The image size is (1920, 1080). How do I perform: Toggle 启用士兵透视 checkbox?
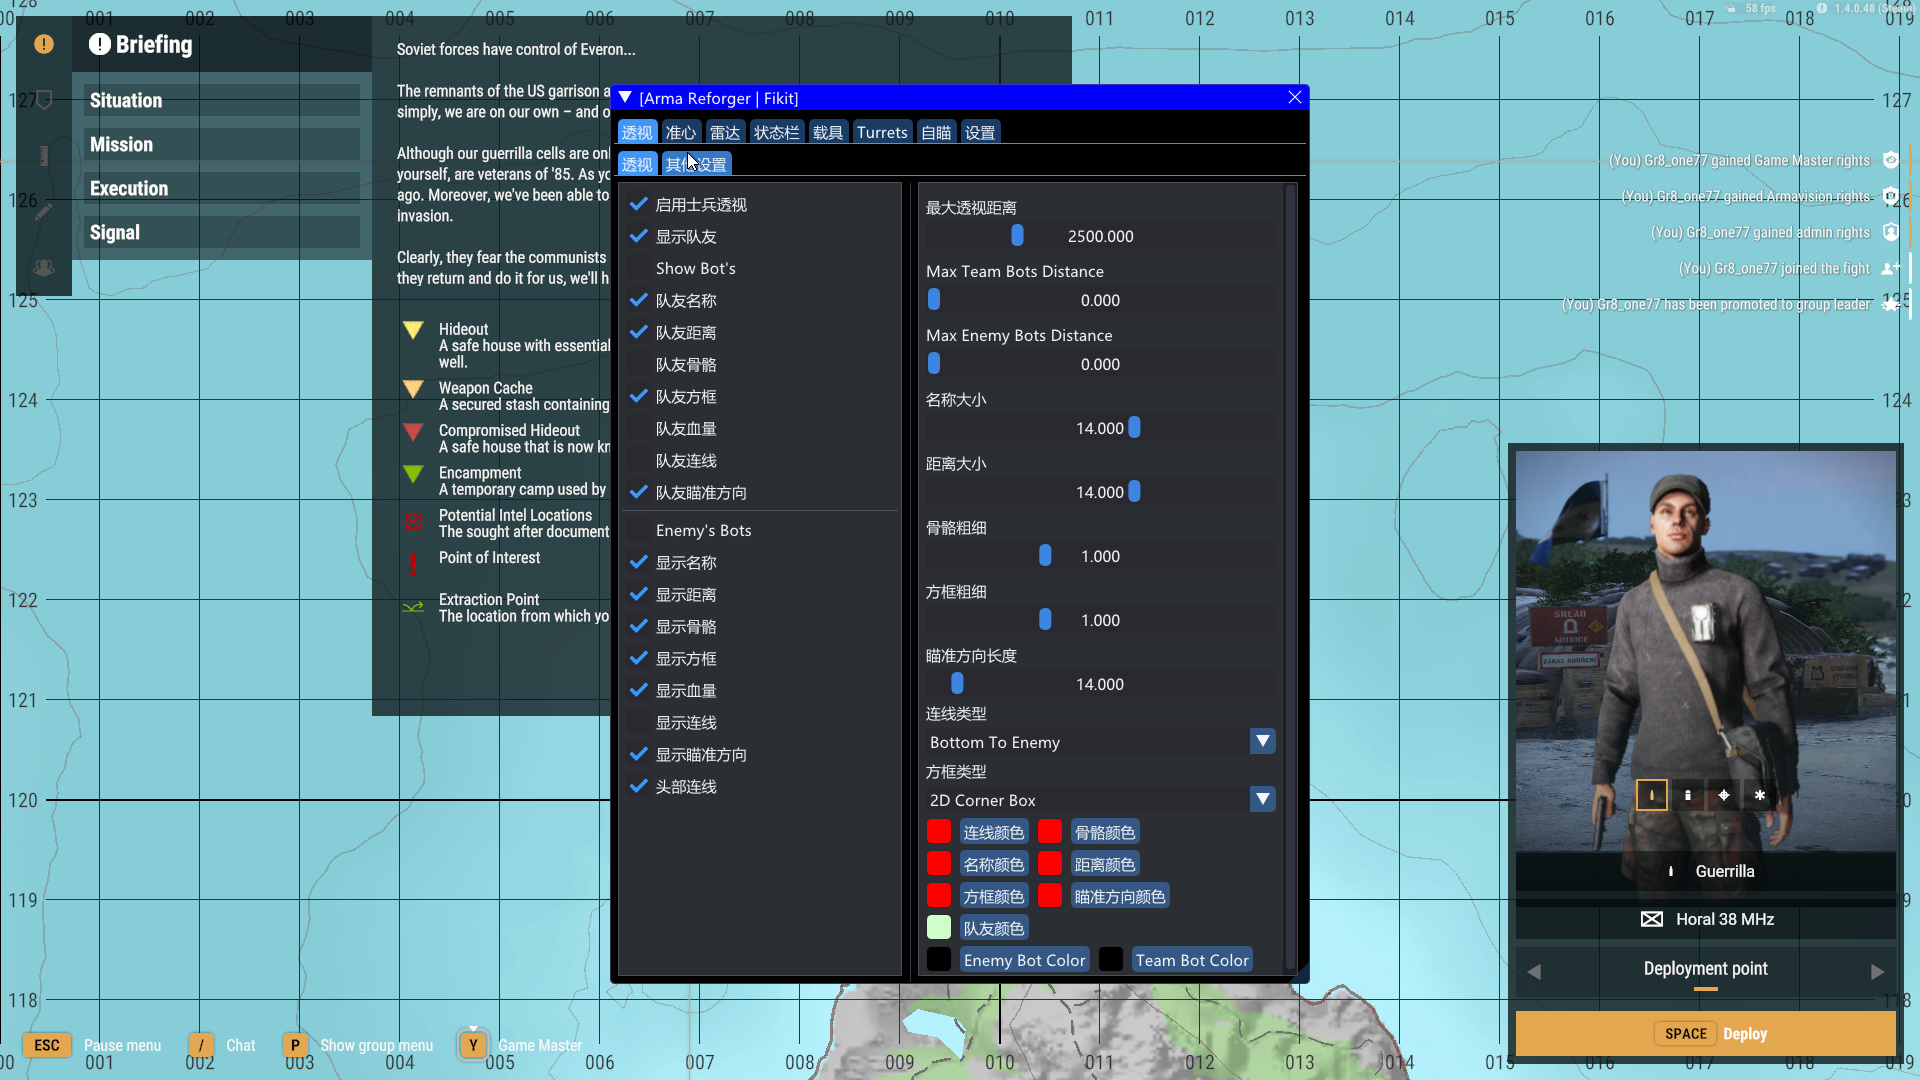coord(639,205)
